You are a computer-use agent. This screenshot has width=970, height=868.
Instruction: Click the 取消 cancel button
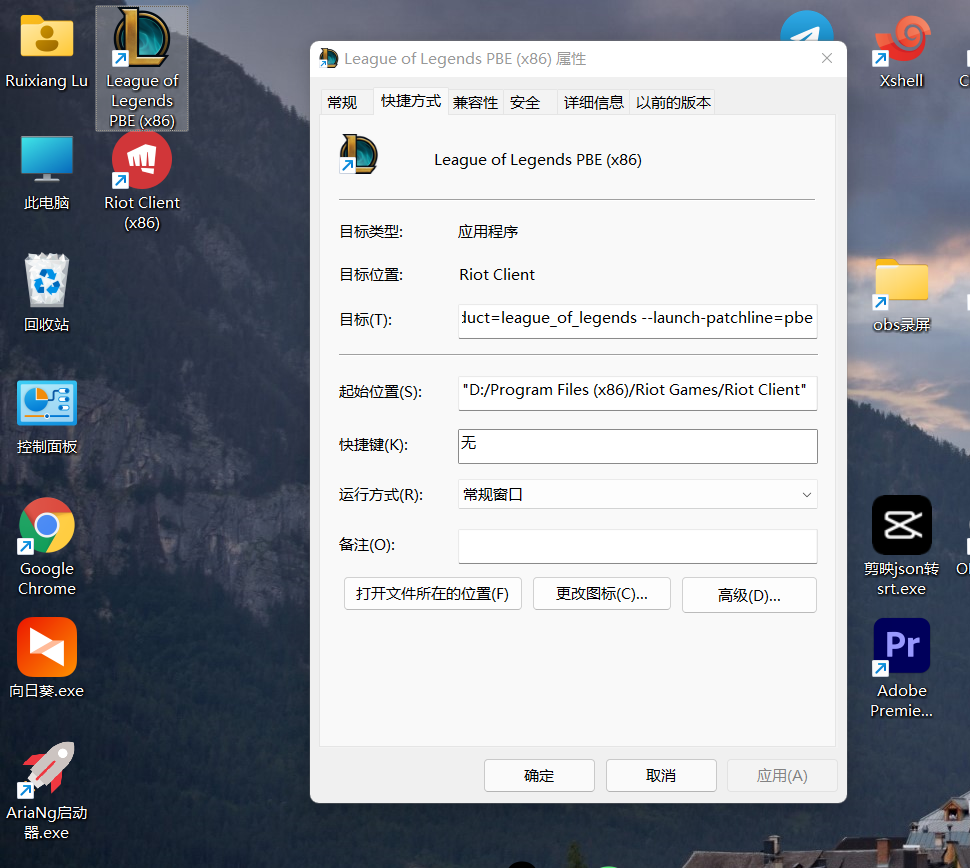(661, 776)
